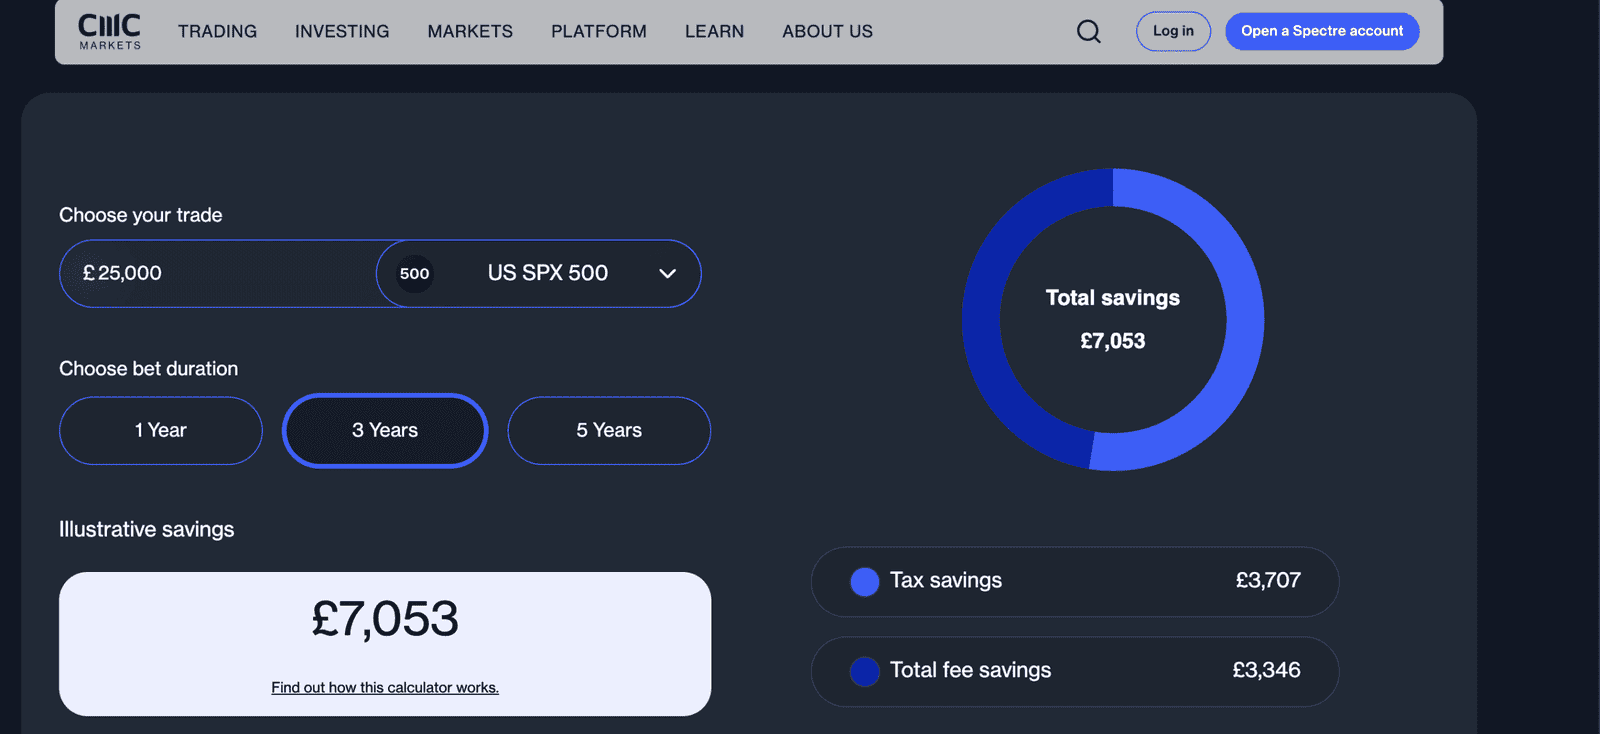Open the MARKETS menu

point(470,32)
